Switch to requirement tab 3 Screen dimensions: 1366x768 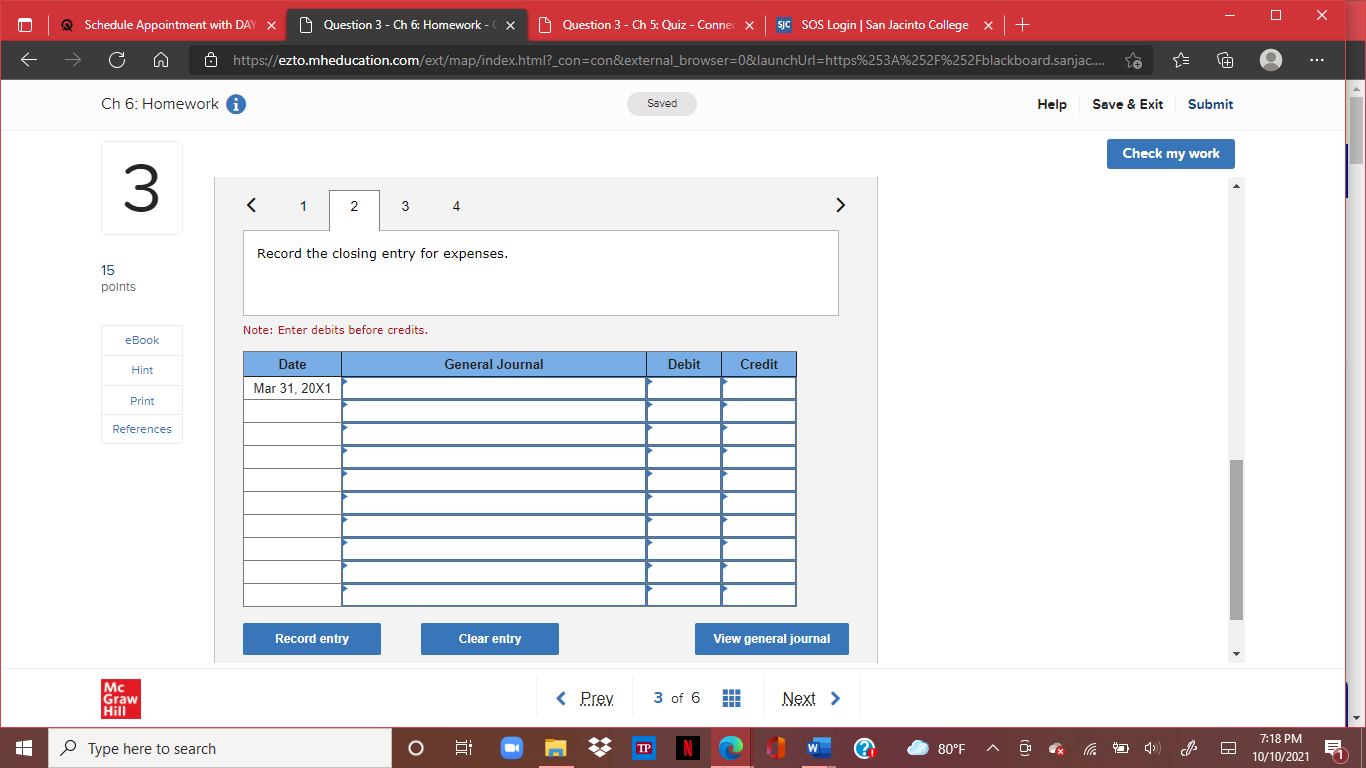coord(405,206)
